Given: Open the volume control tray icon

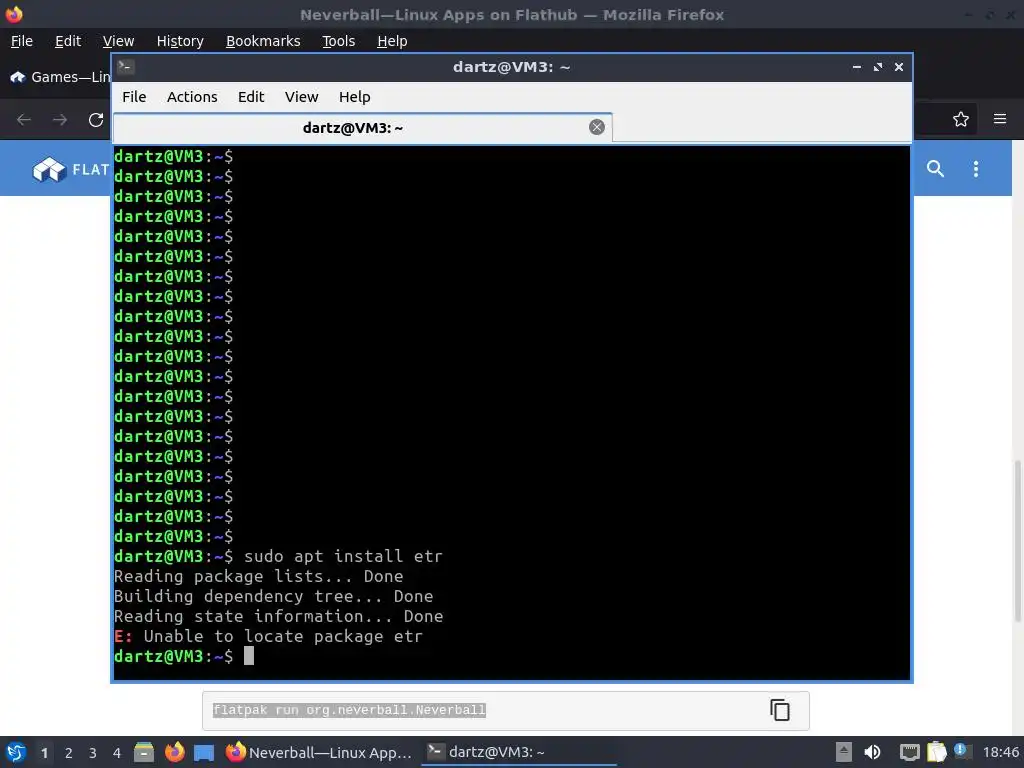Looking at the screenshot, I should point(872,752).
